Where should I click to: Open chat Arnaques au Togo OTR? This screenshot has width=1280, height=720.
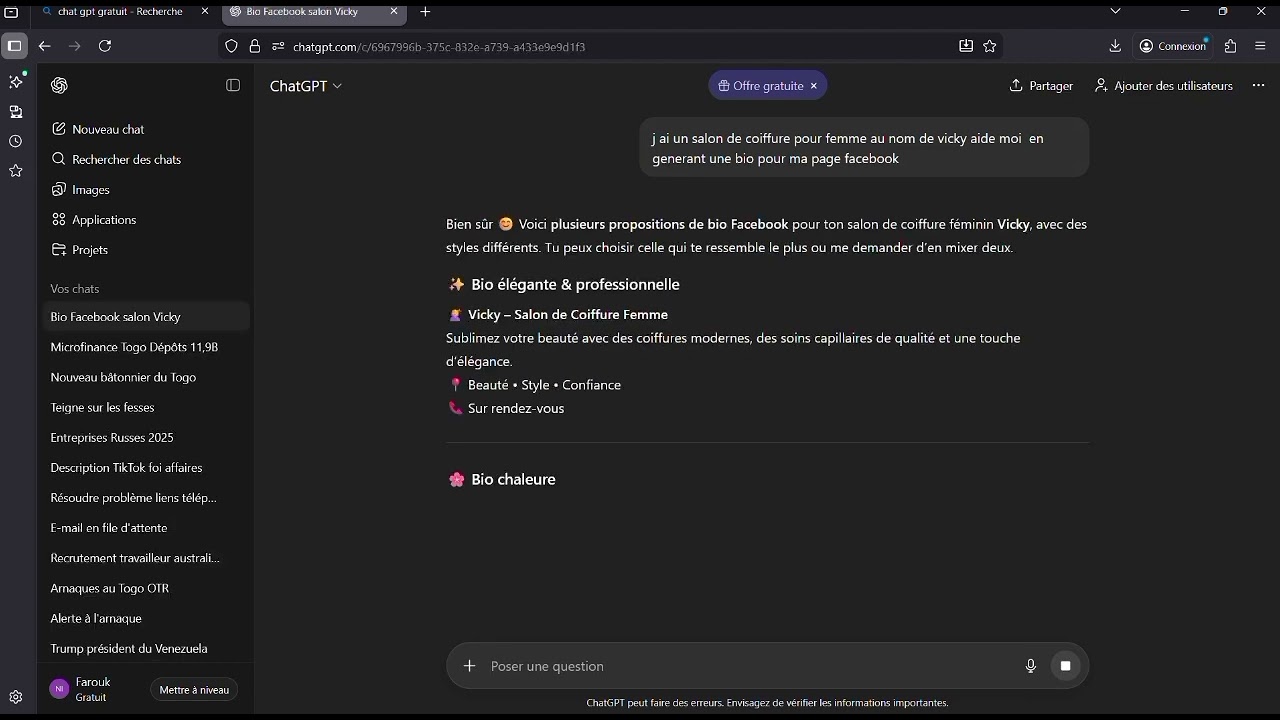[145, 588]
